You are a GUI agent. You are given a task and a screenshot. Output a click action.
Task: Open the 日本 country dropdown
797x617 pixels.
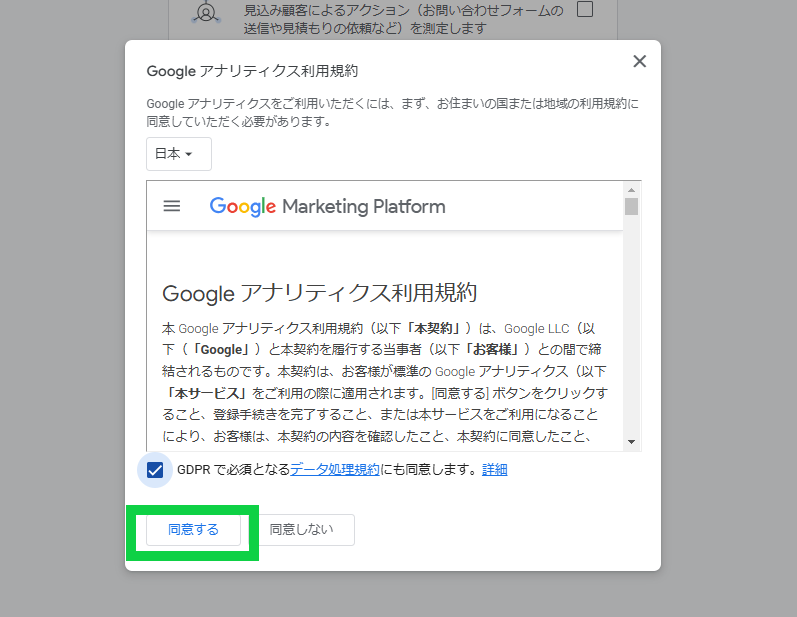pos(179,154)
